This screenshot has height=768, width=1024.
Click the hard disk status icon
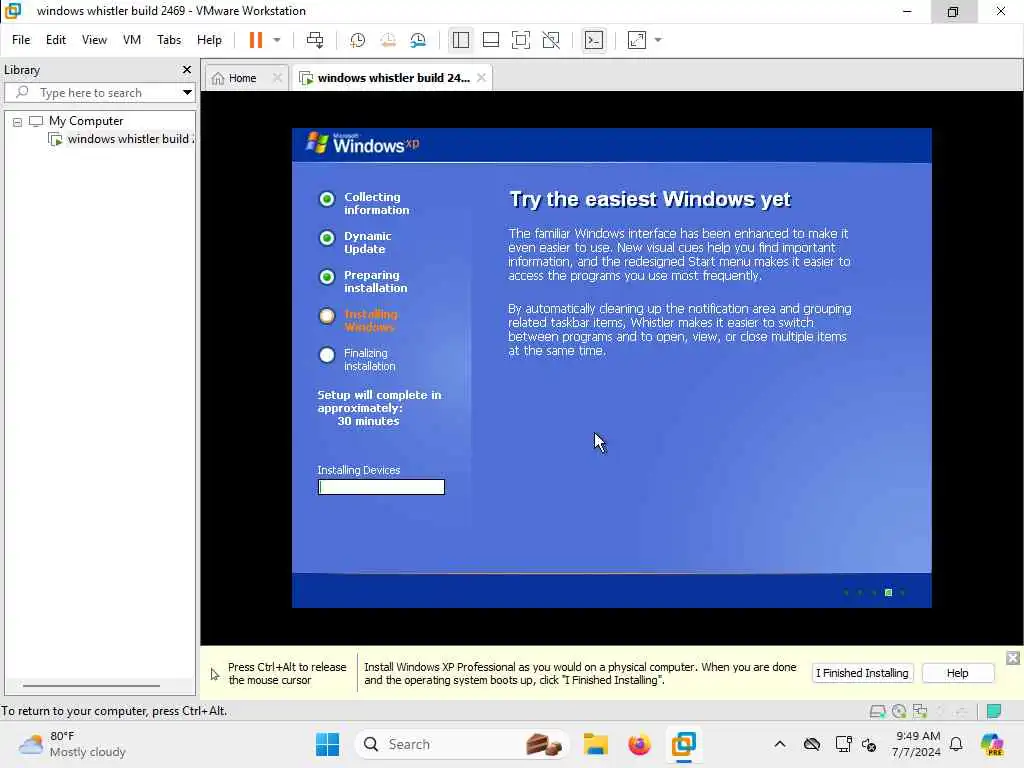click(x=877, y=711)
